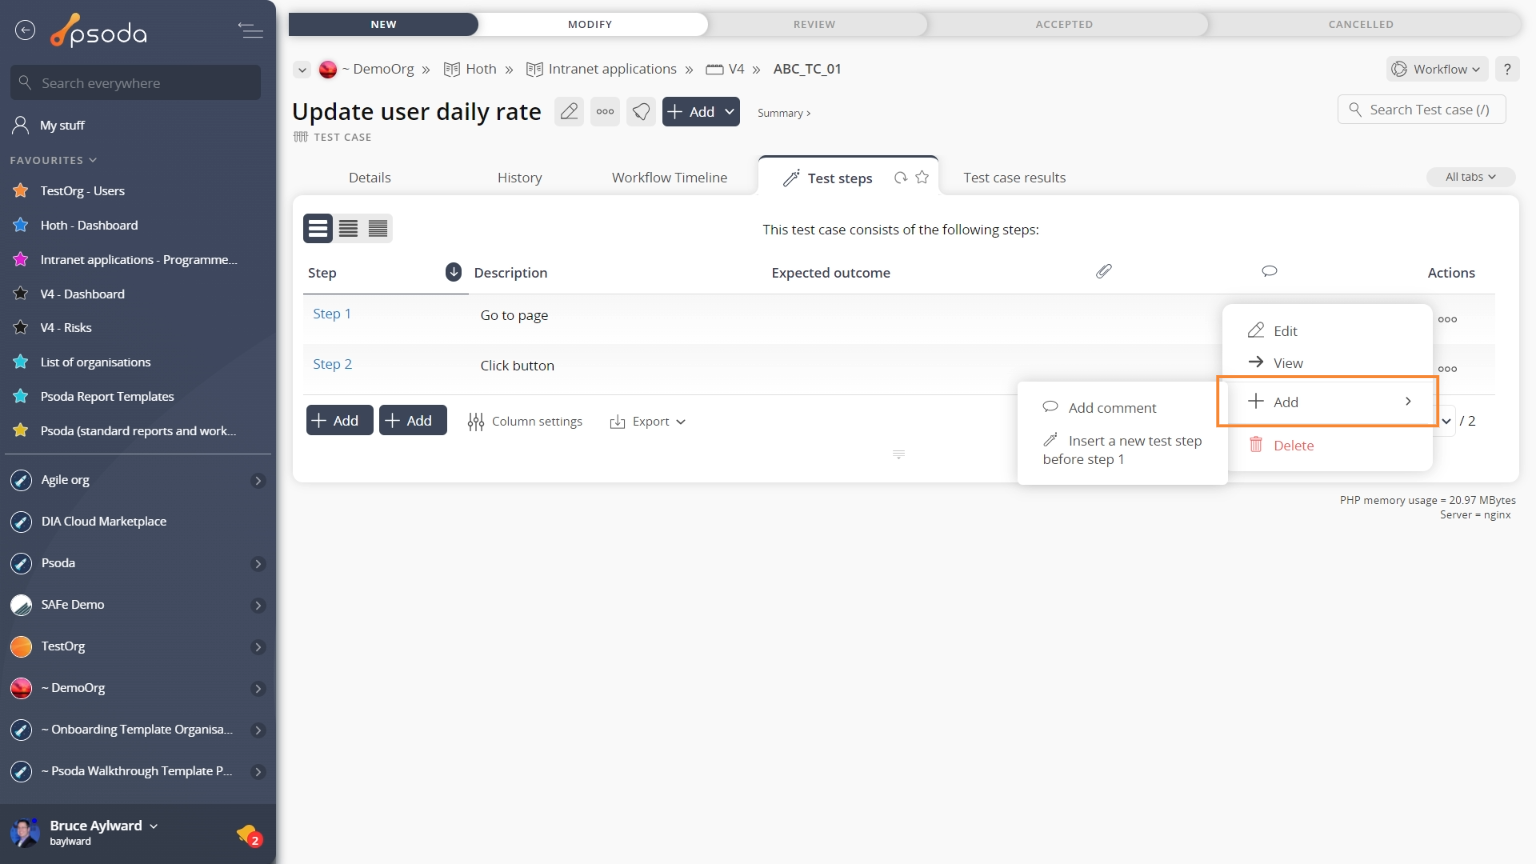Viewport: 1536px width, 864px height.
Task: Click the Search Test case field
Action: coord(1421,109)
